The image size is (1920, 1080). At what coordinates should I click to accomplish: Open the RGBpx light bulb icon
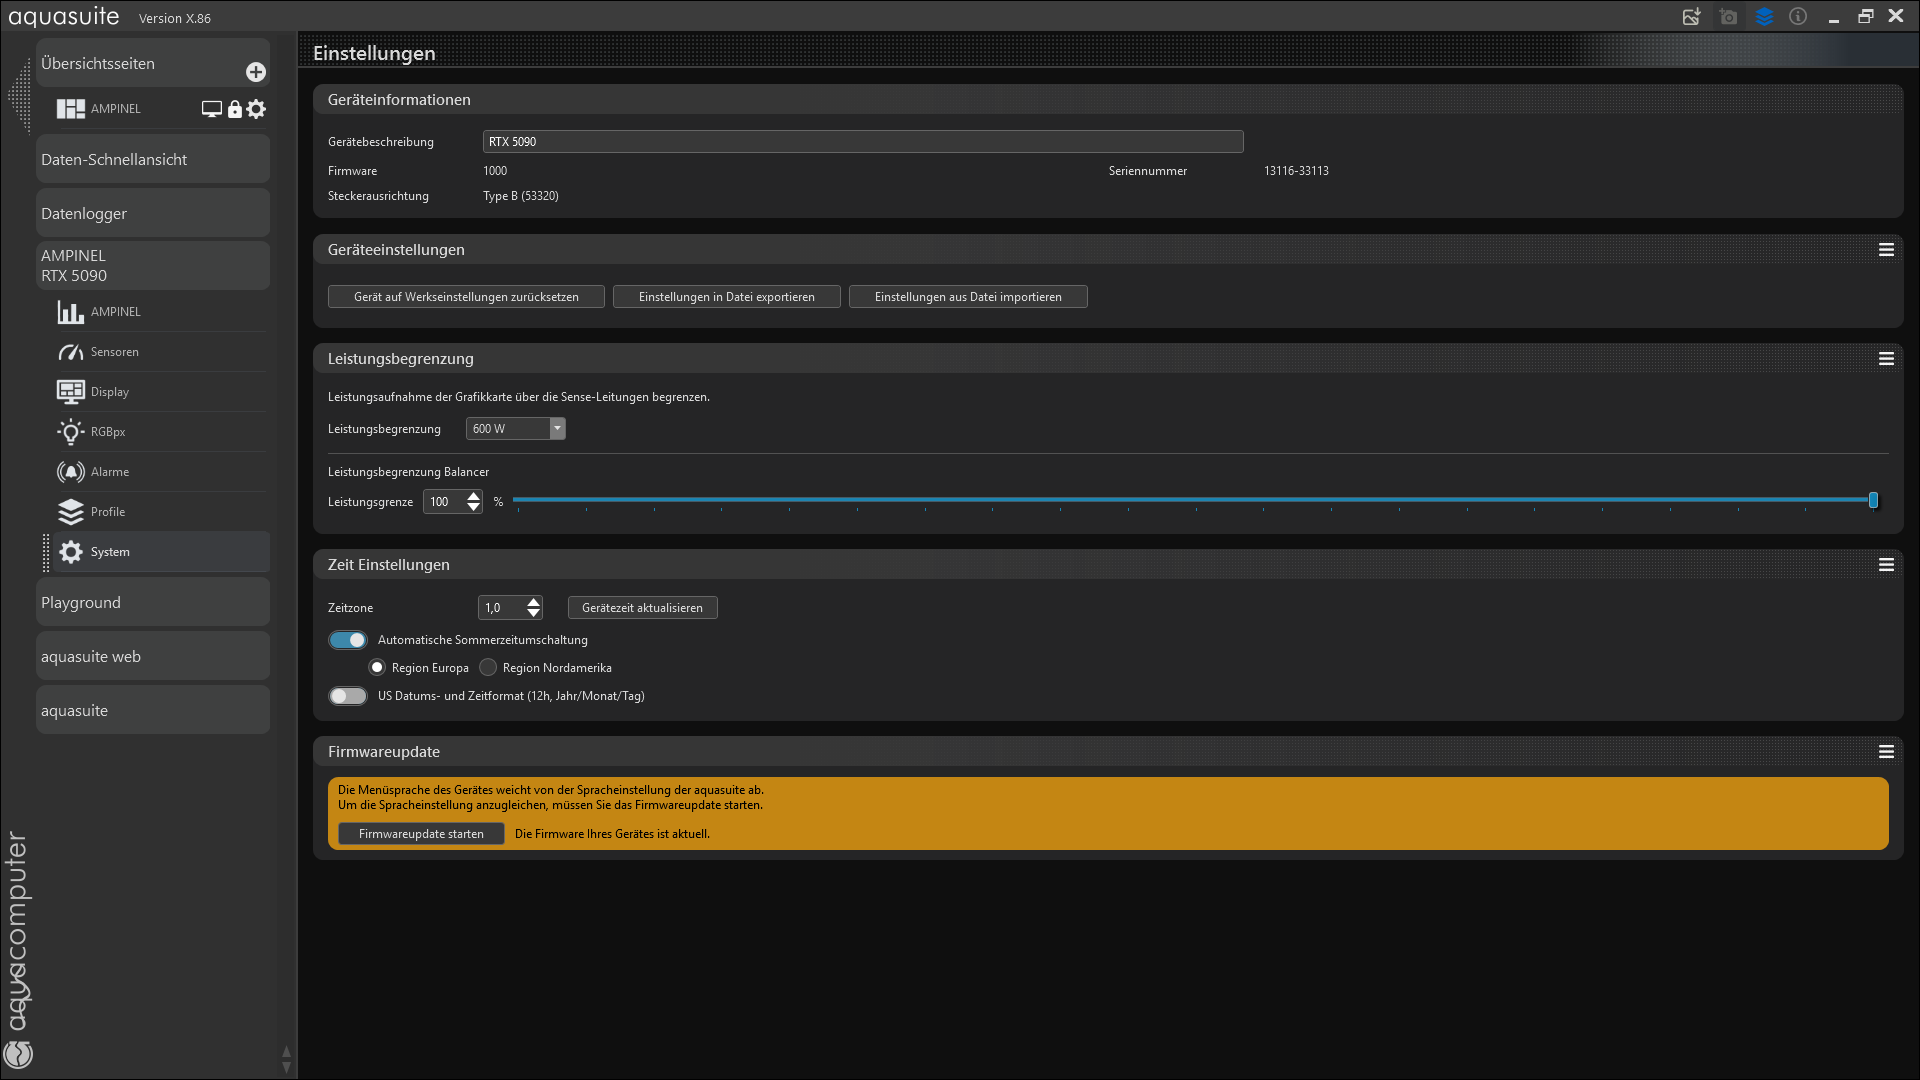(70, 432)
